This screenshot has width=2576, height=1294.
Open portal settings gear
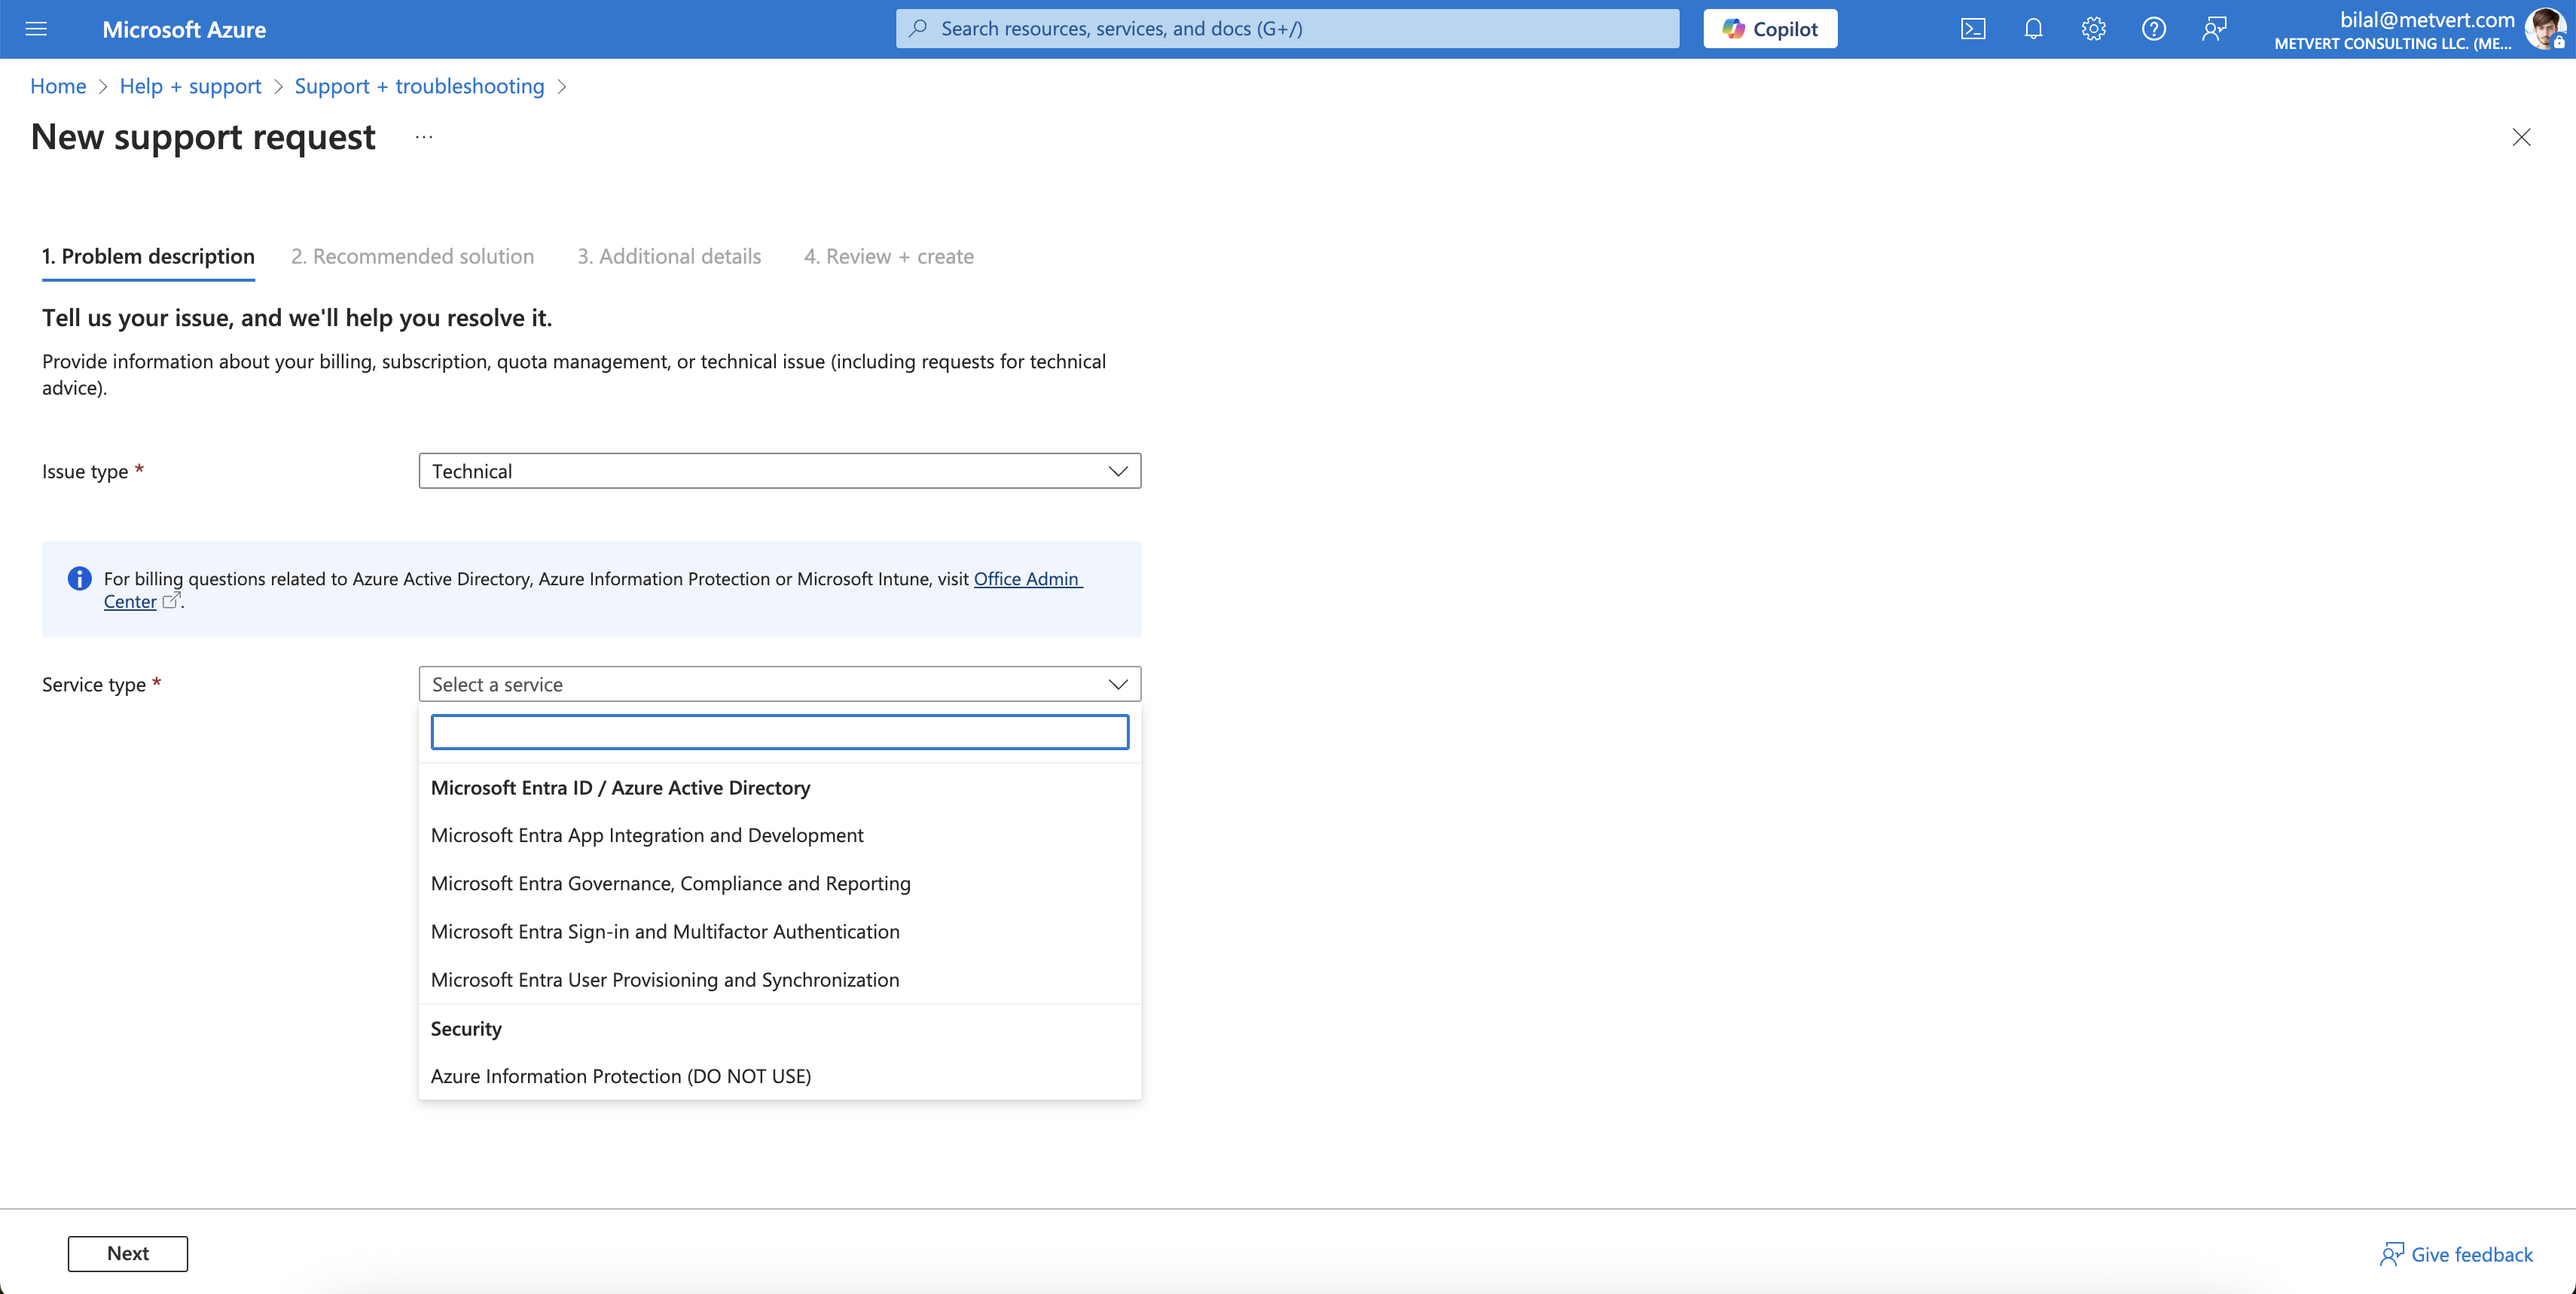click(x=2093, y=29)
